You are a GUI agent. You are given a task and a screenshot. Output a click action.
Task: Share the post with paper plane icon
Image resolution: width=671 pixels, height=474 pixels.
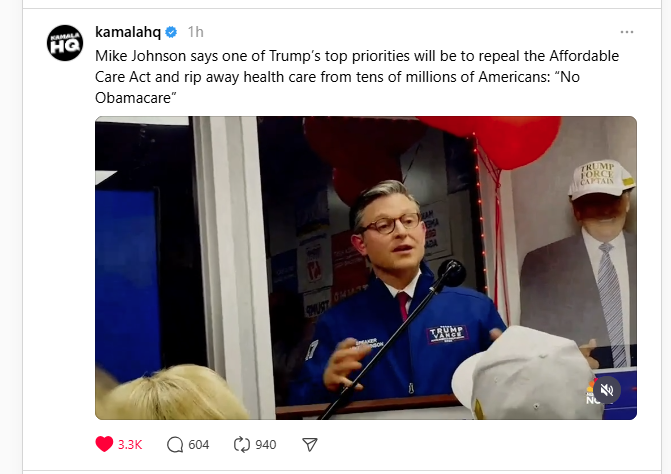(x=309, y=444)
